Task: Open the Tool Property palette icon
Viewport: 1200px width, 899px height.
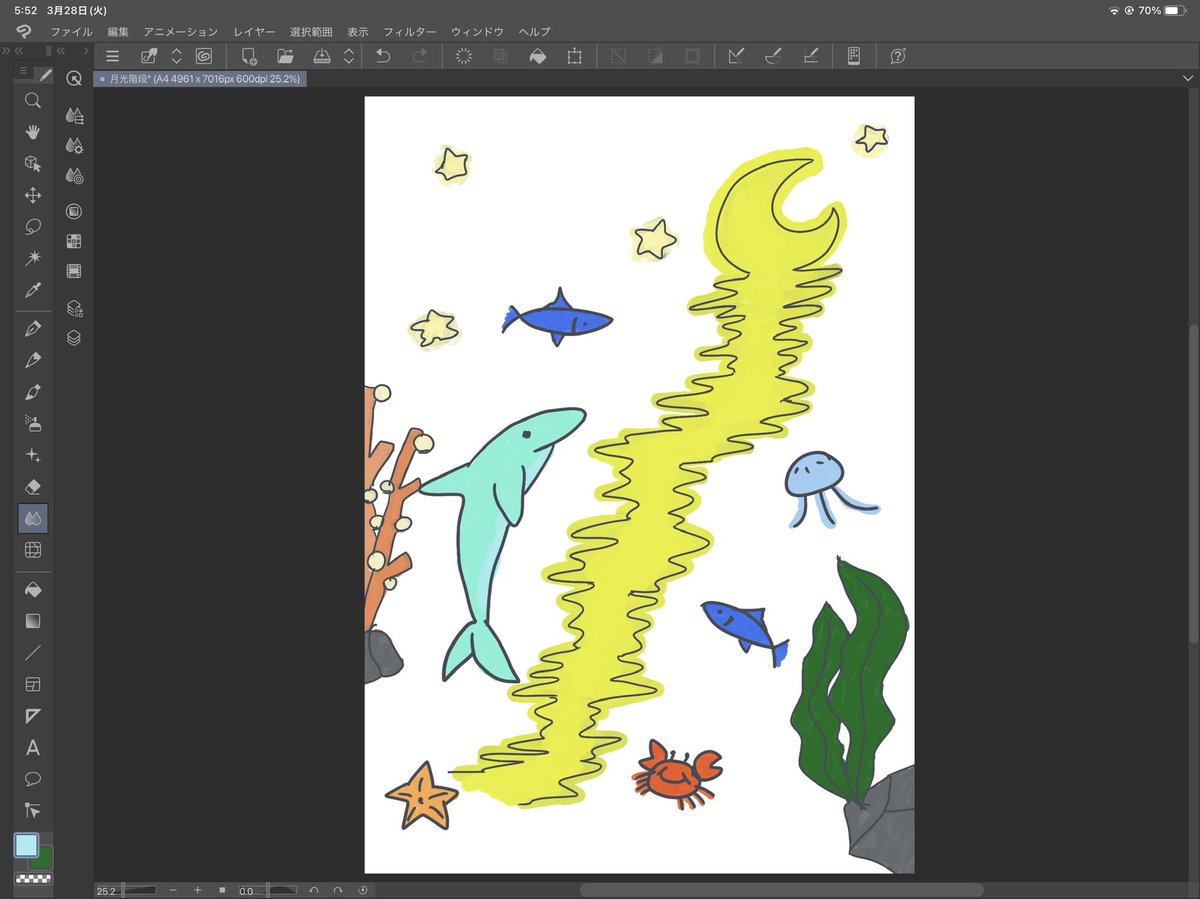Action: point(74,146)
